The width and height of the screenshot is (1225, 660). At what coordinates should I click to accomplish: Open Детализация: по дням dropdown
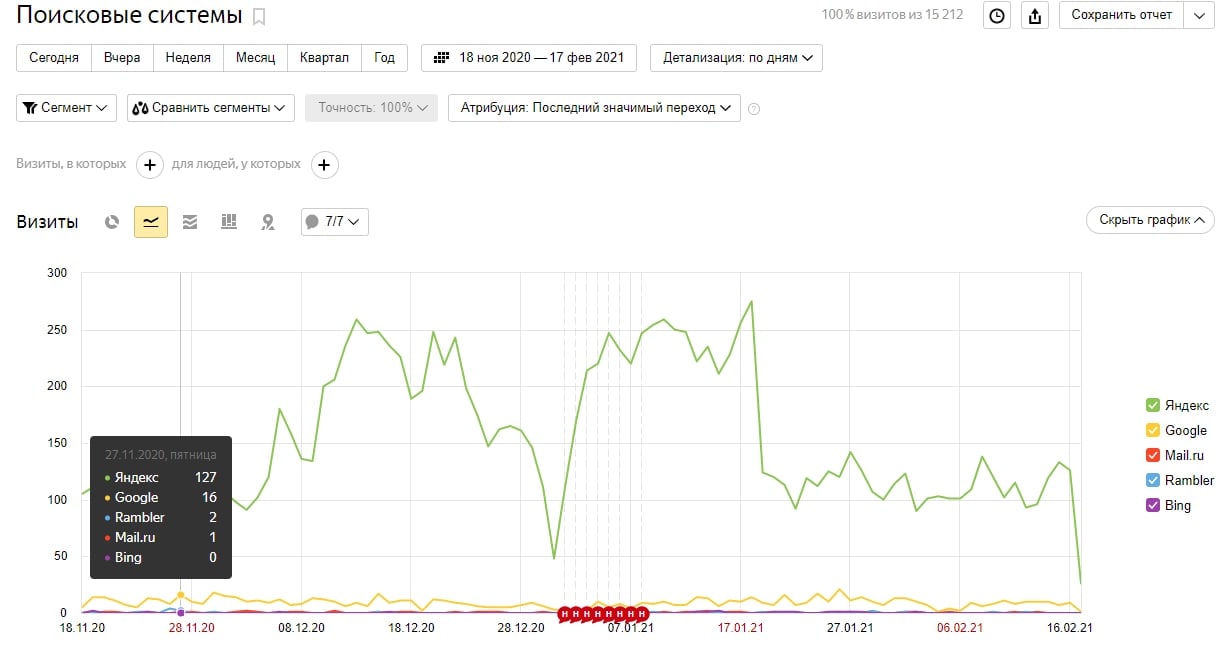(736, 58)
